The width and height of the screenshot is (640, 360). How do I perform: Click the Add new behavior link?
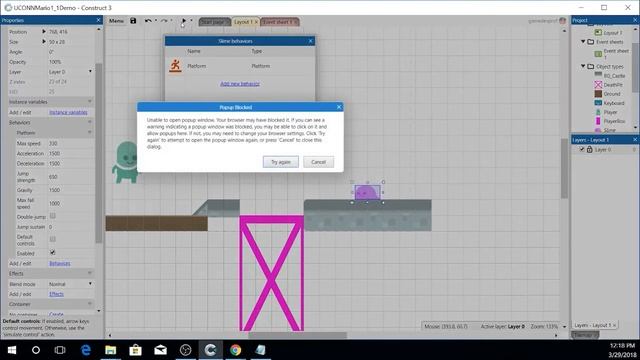(x=240, y=84)
